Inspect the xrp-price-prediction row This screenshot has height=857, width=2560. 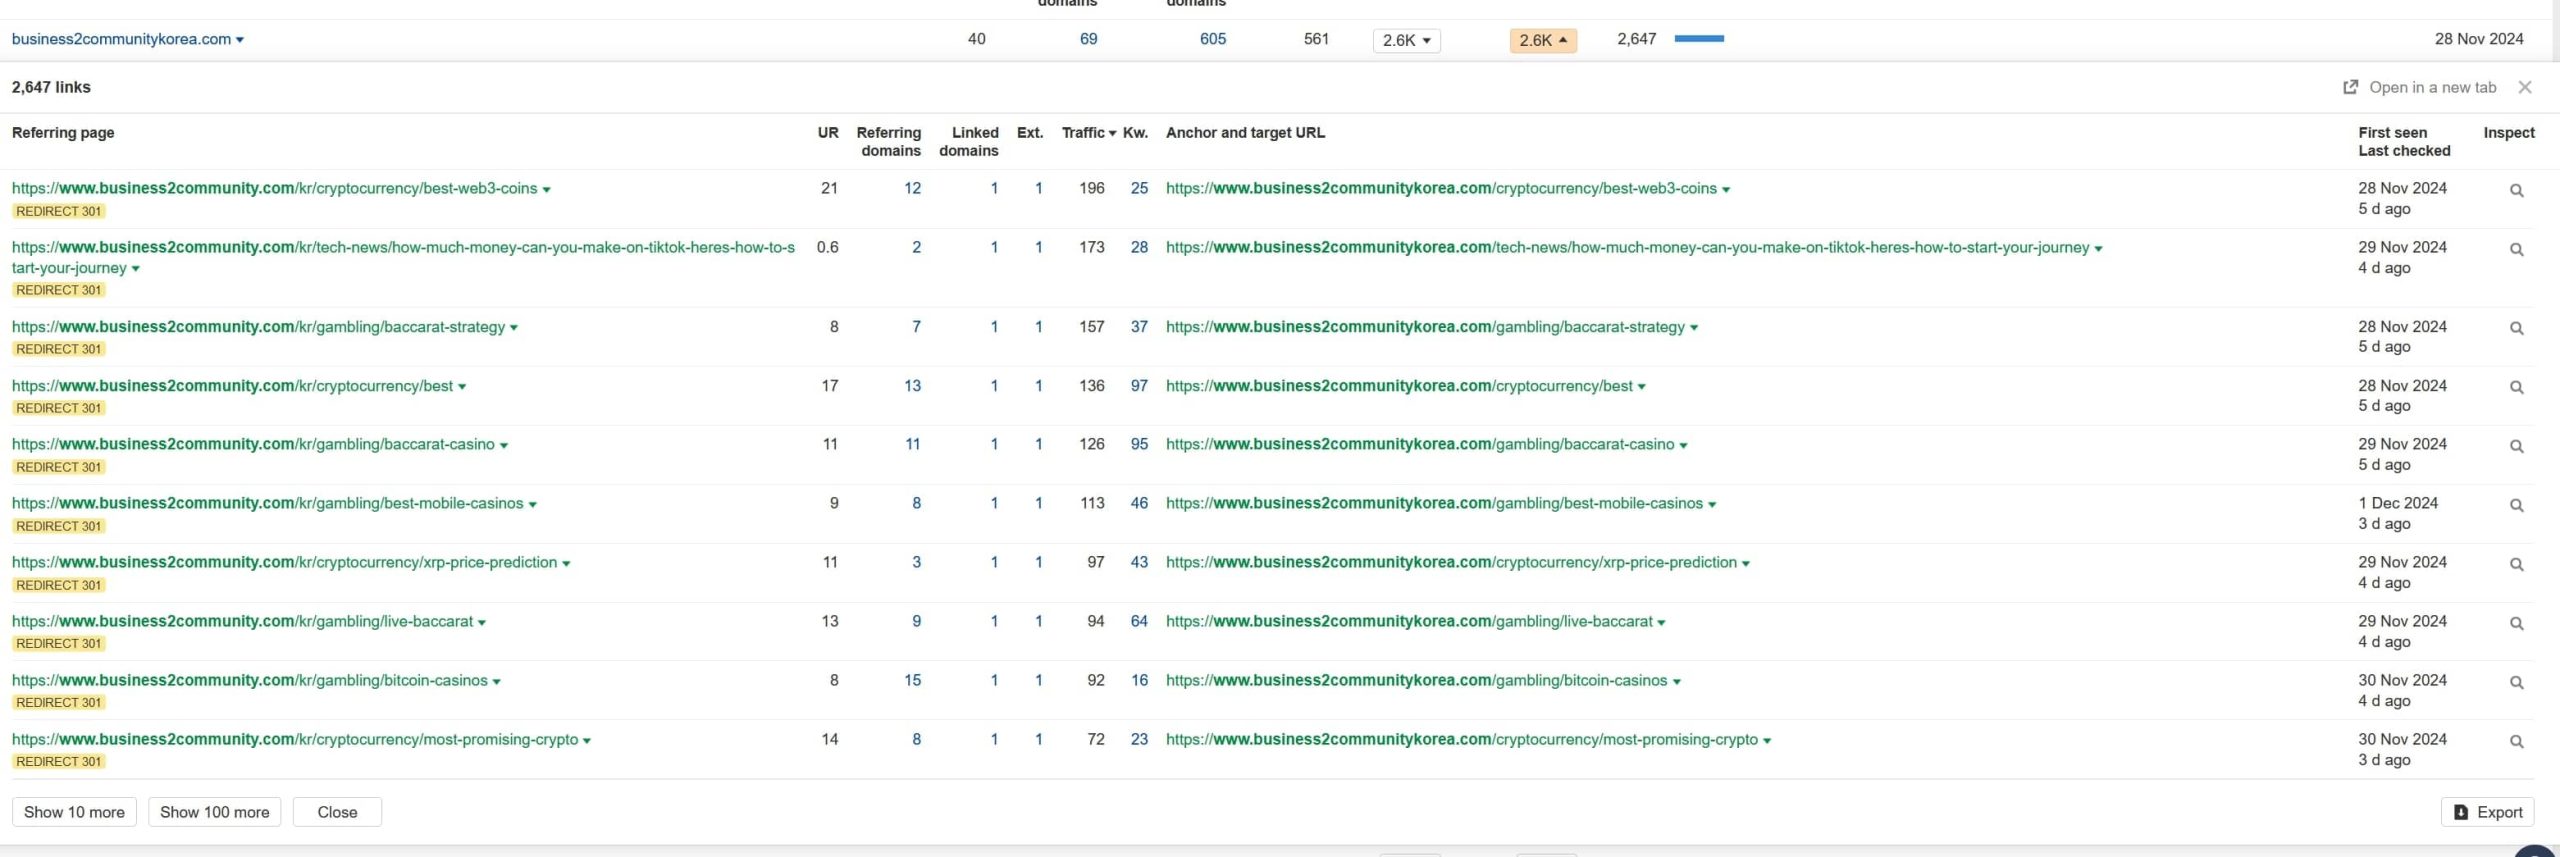tap(2516, 565)
